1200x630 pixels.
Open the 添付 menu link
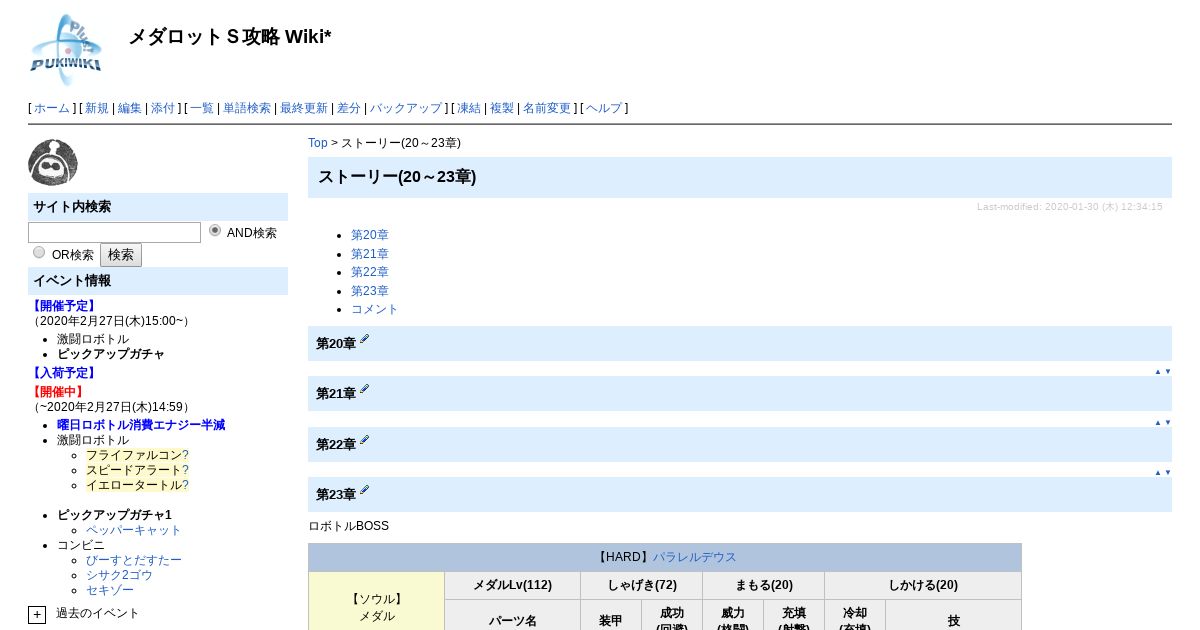163,108
